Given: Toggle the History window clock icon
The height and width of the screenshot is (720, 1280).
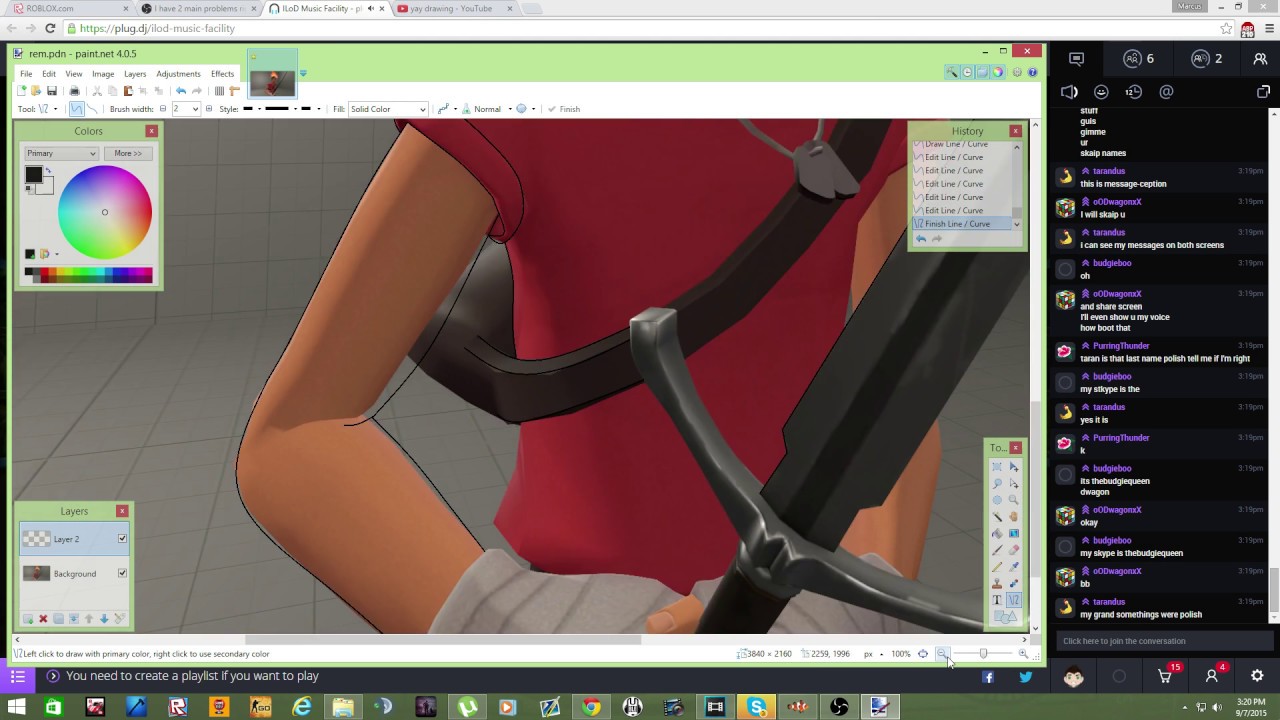Looking at the screenshot, I should pos(967,72).
